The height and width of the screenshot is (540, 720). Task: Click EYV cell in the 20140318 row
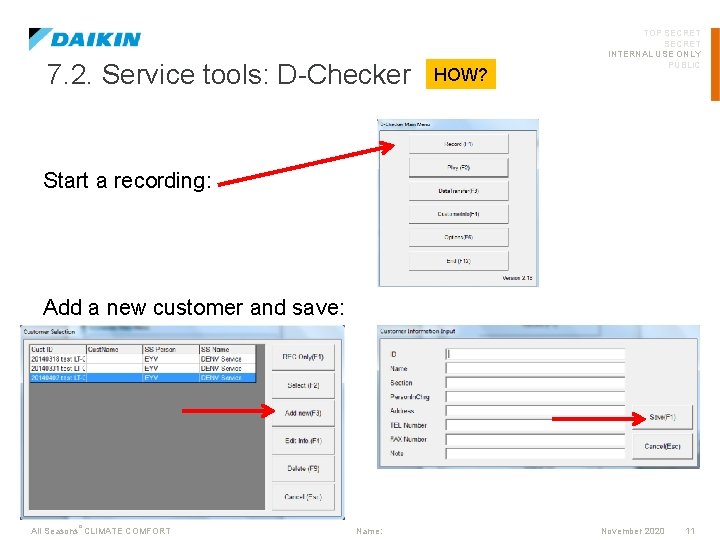coord(171,359)
